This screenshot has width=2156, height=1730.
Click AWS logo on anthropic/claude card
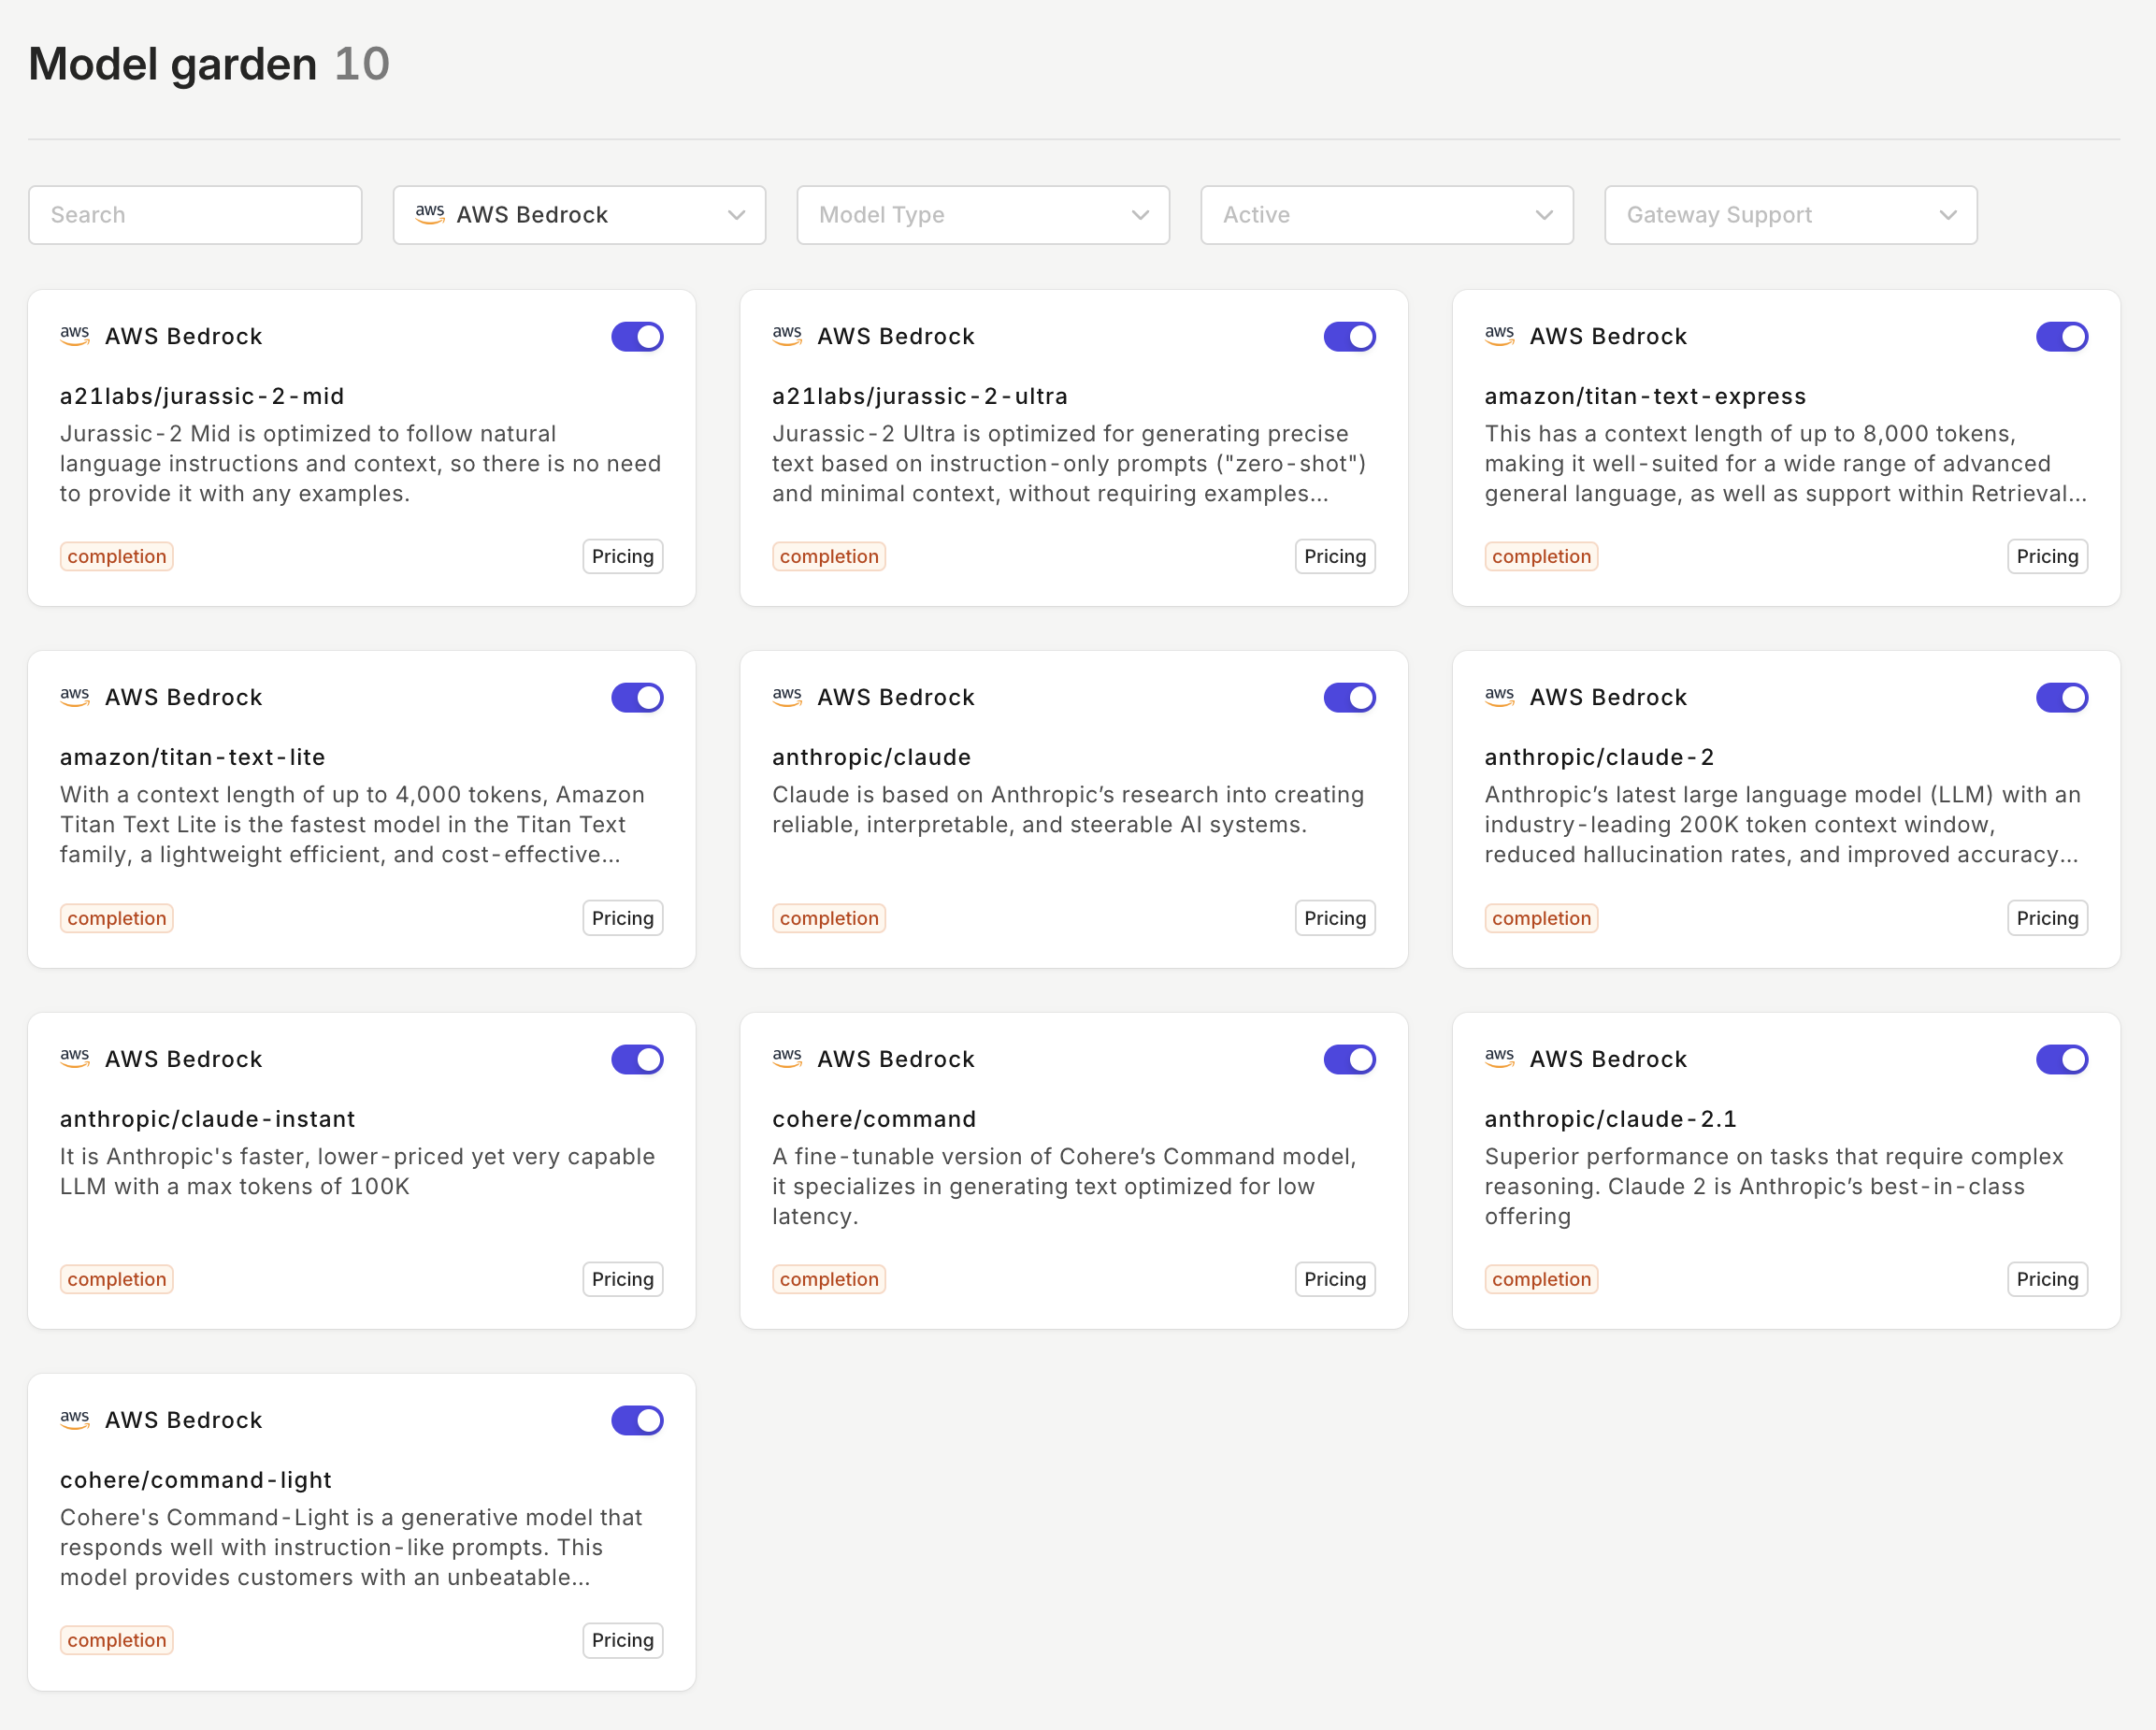coord(787,697)
